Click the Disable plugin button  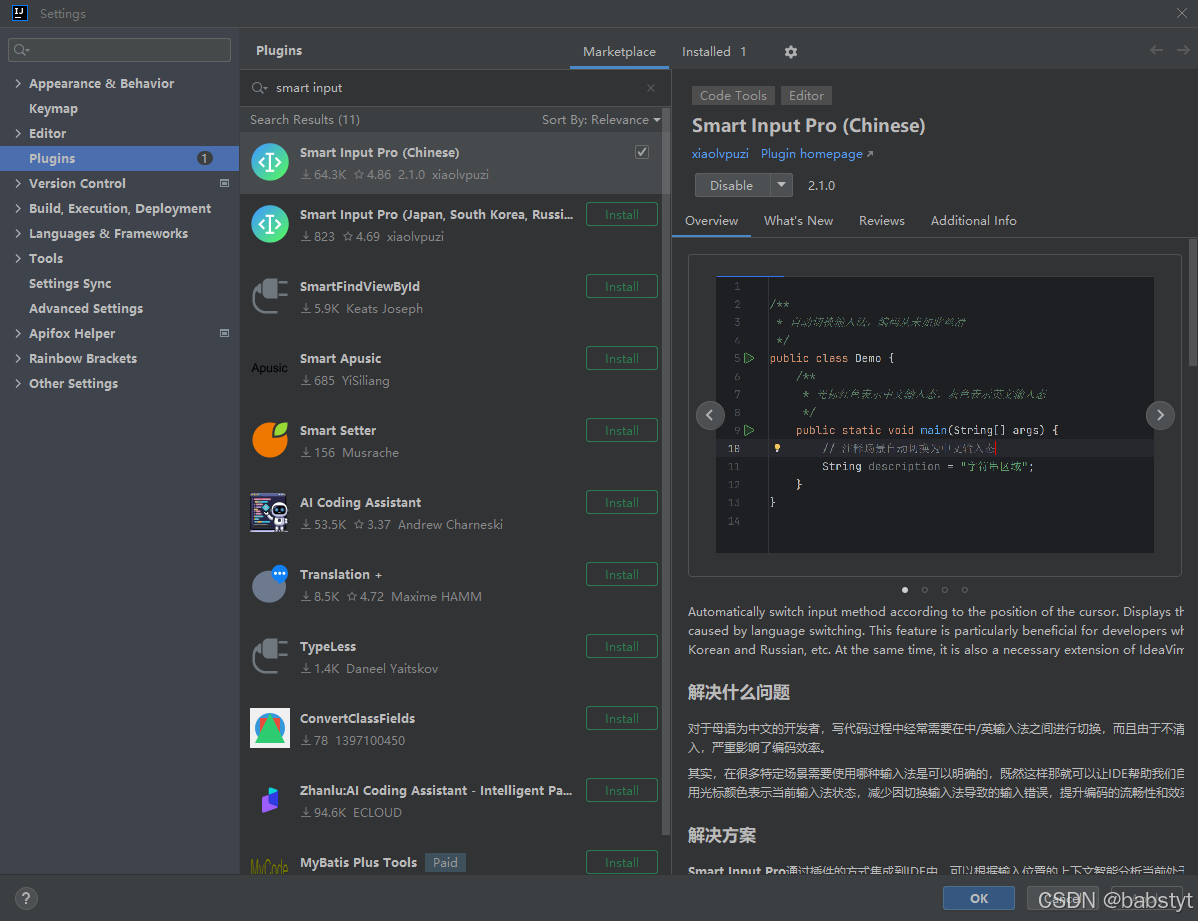click(732, 185)
